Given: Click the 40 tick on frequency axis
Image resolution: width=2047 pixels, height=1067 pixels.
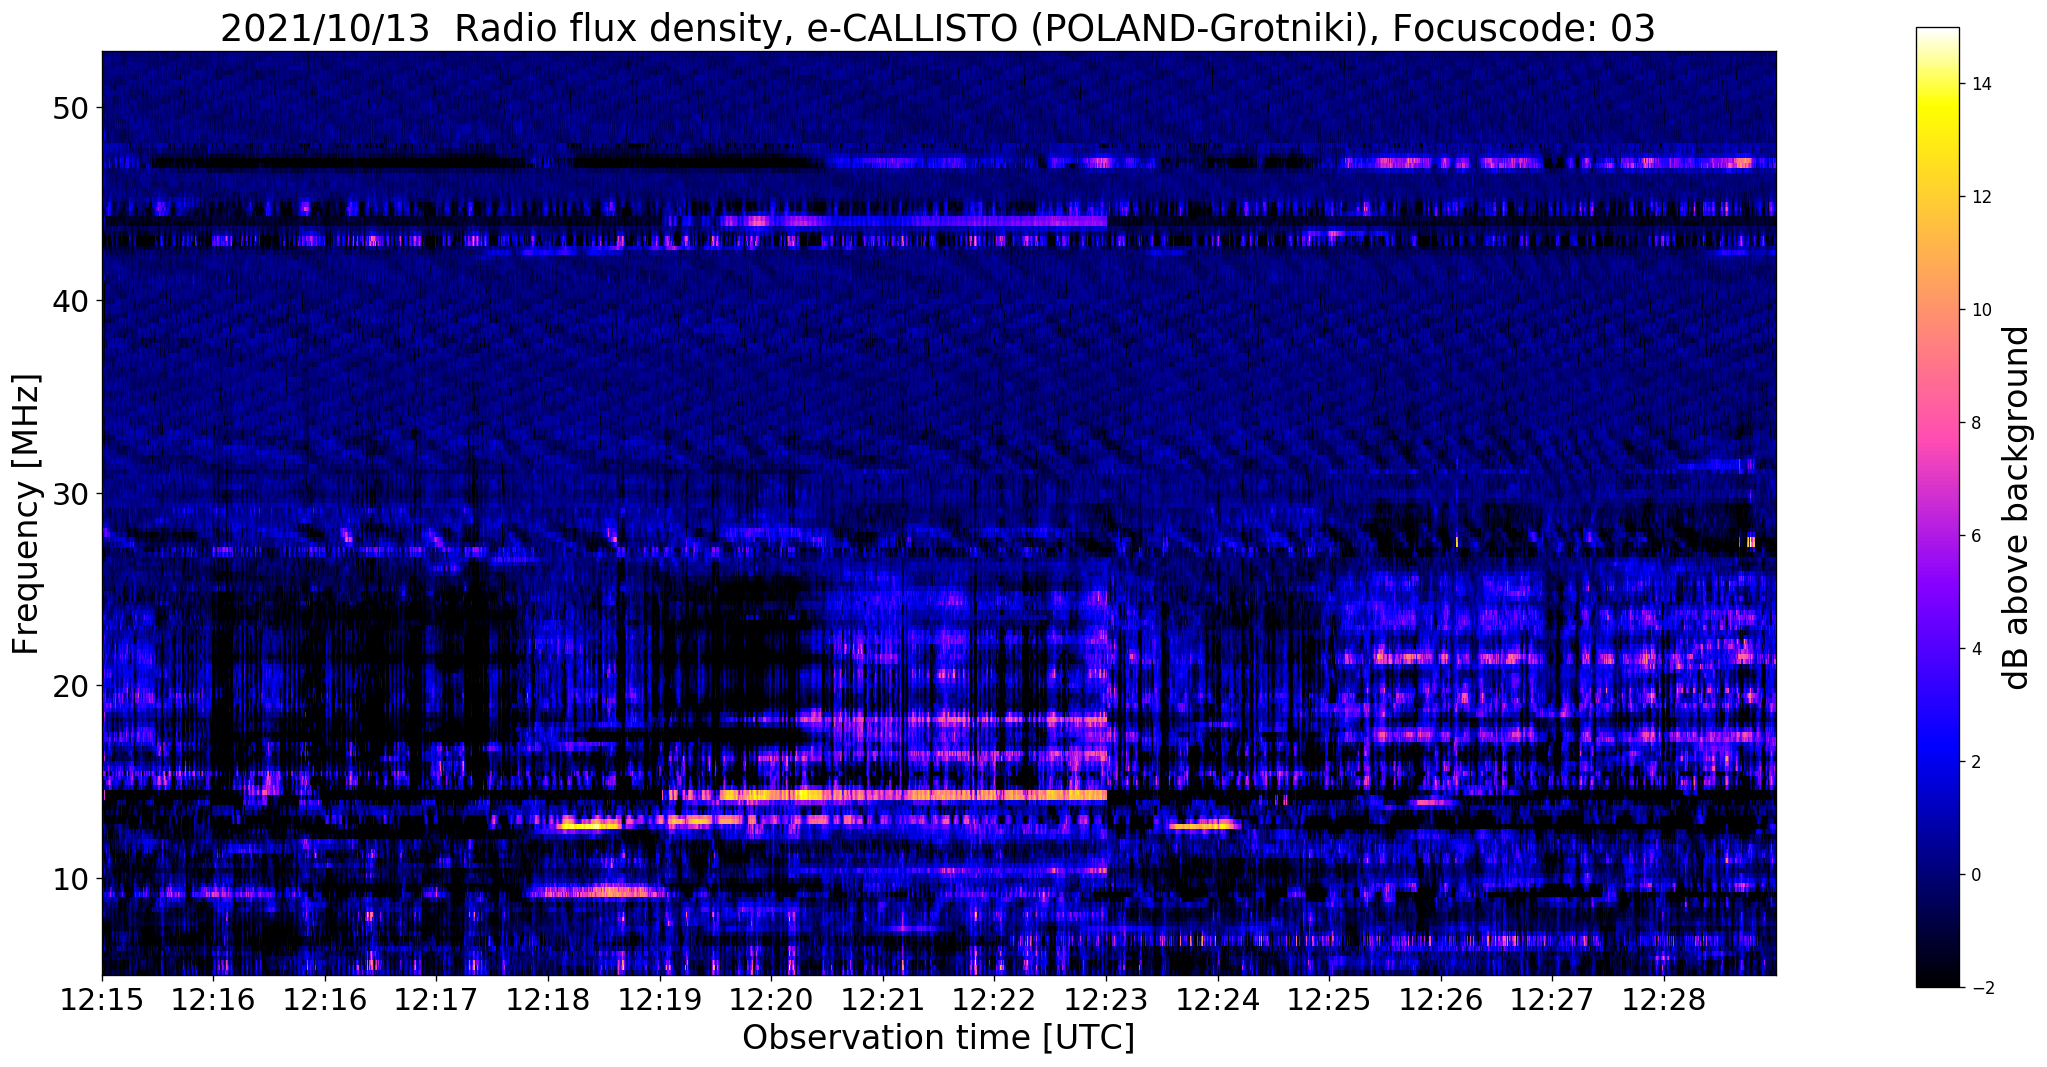Looking at the screenshot, I should coord(73,301).
